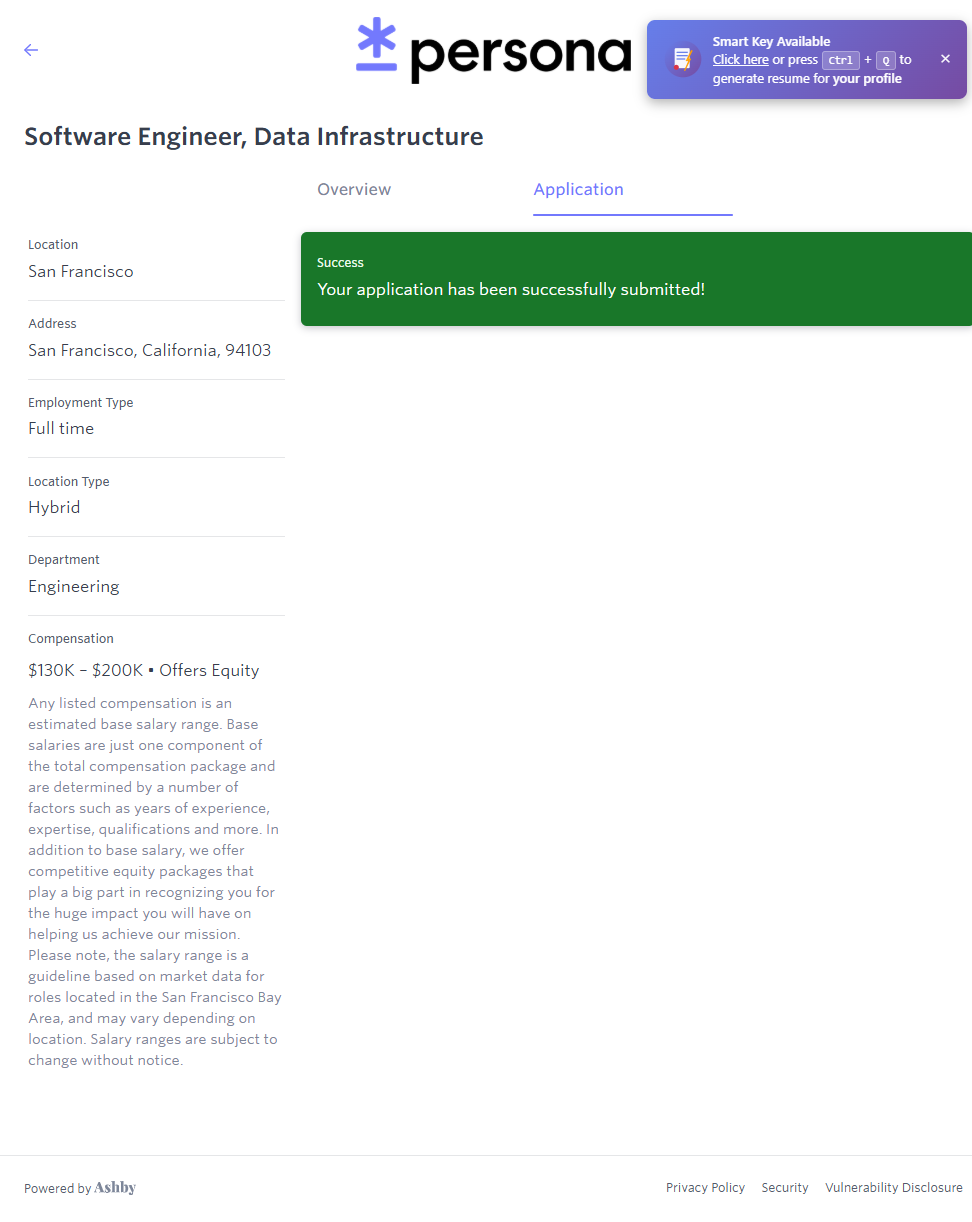Click the Smart Key resume icon
Image resolution: width=972 pixels, height=1222 pixels.
pos(684,59)
